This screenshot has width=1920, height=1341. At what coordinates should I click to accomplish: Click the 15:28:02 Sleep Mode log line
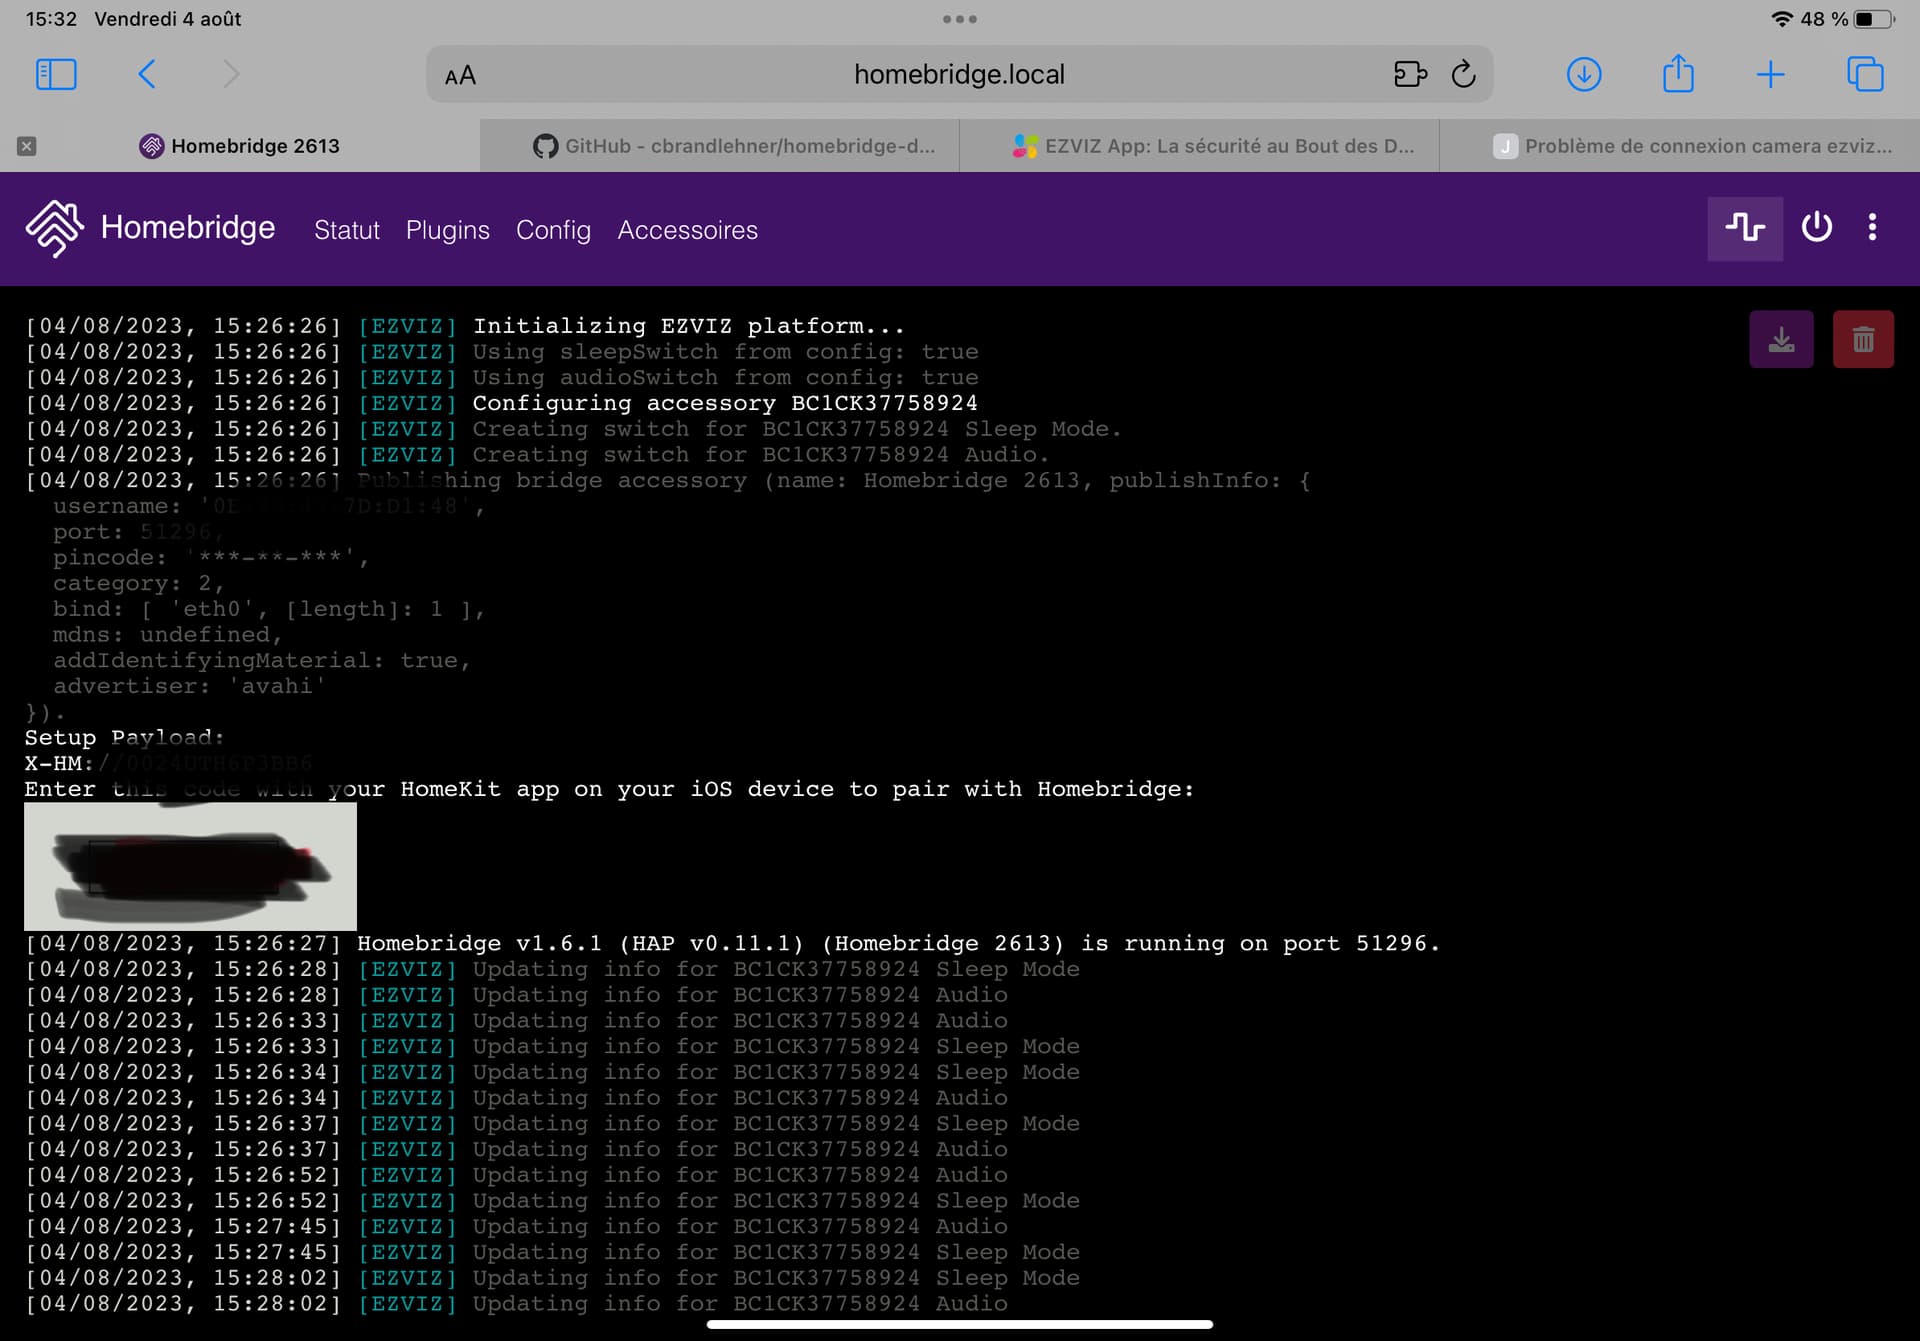[x=552, y=1278]
